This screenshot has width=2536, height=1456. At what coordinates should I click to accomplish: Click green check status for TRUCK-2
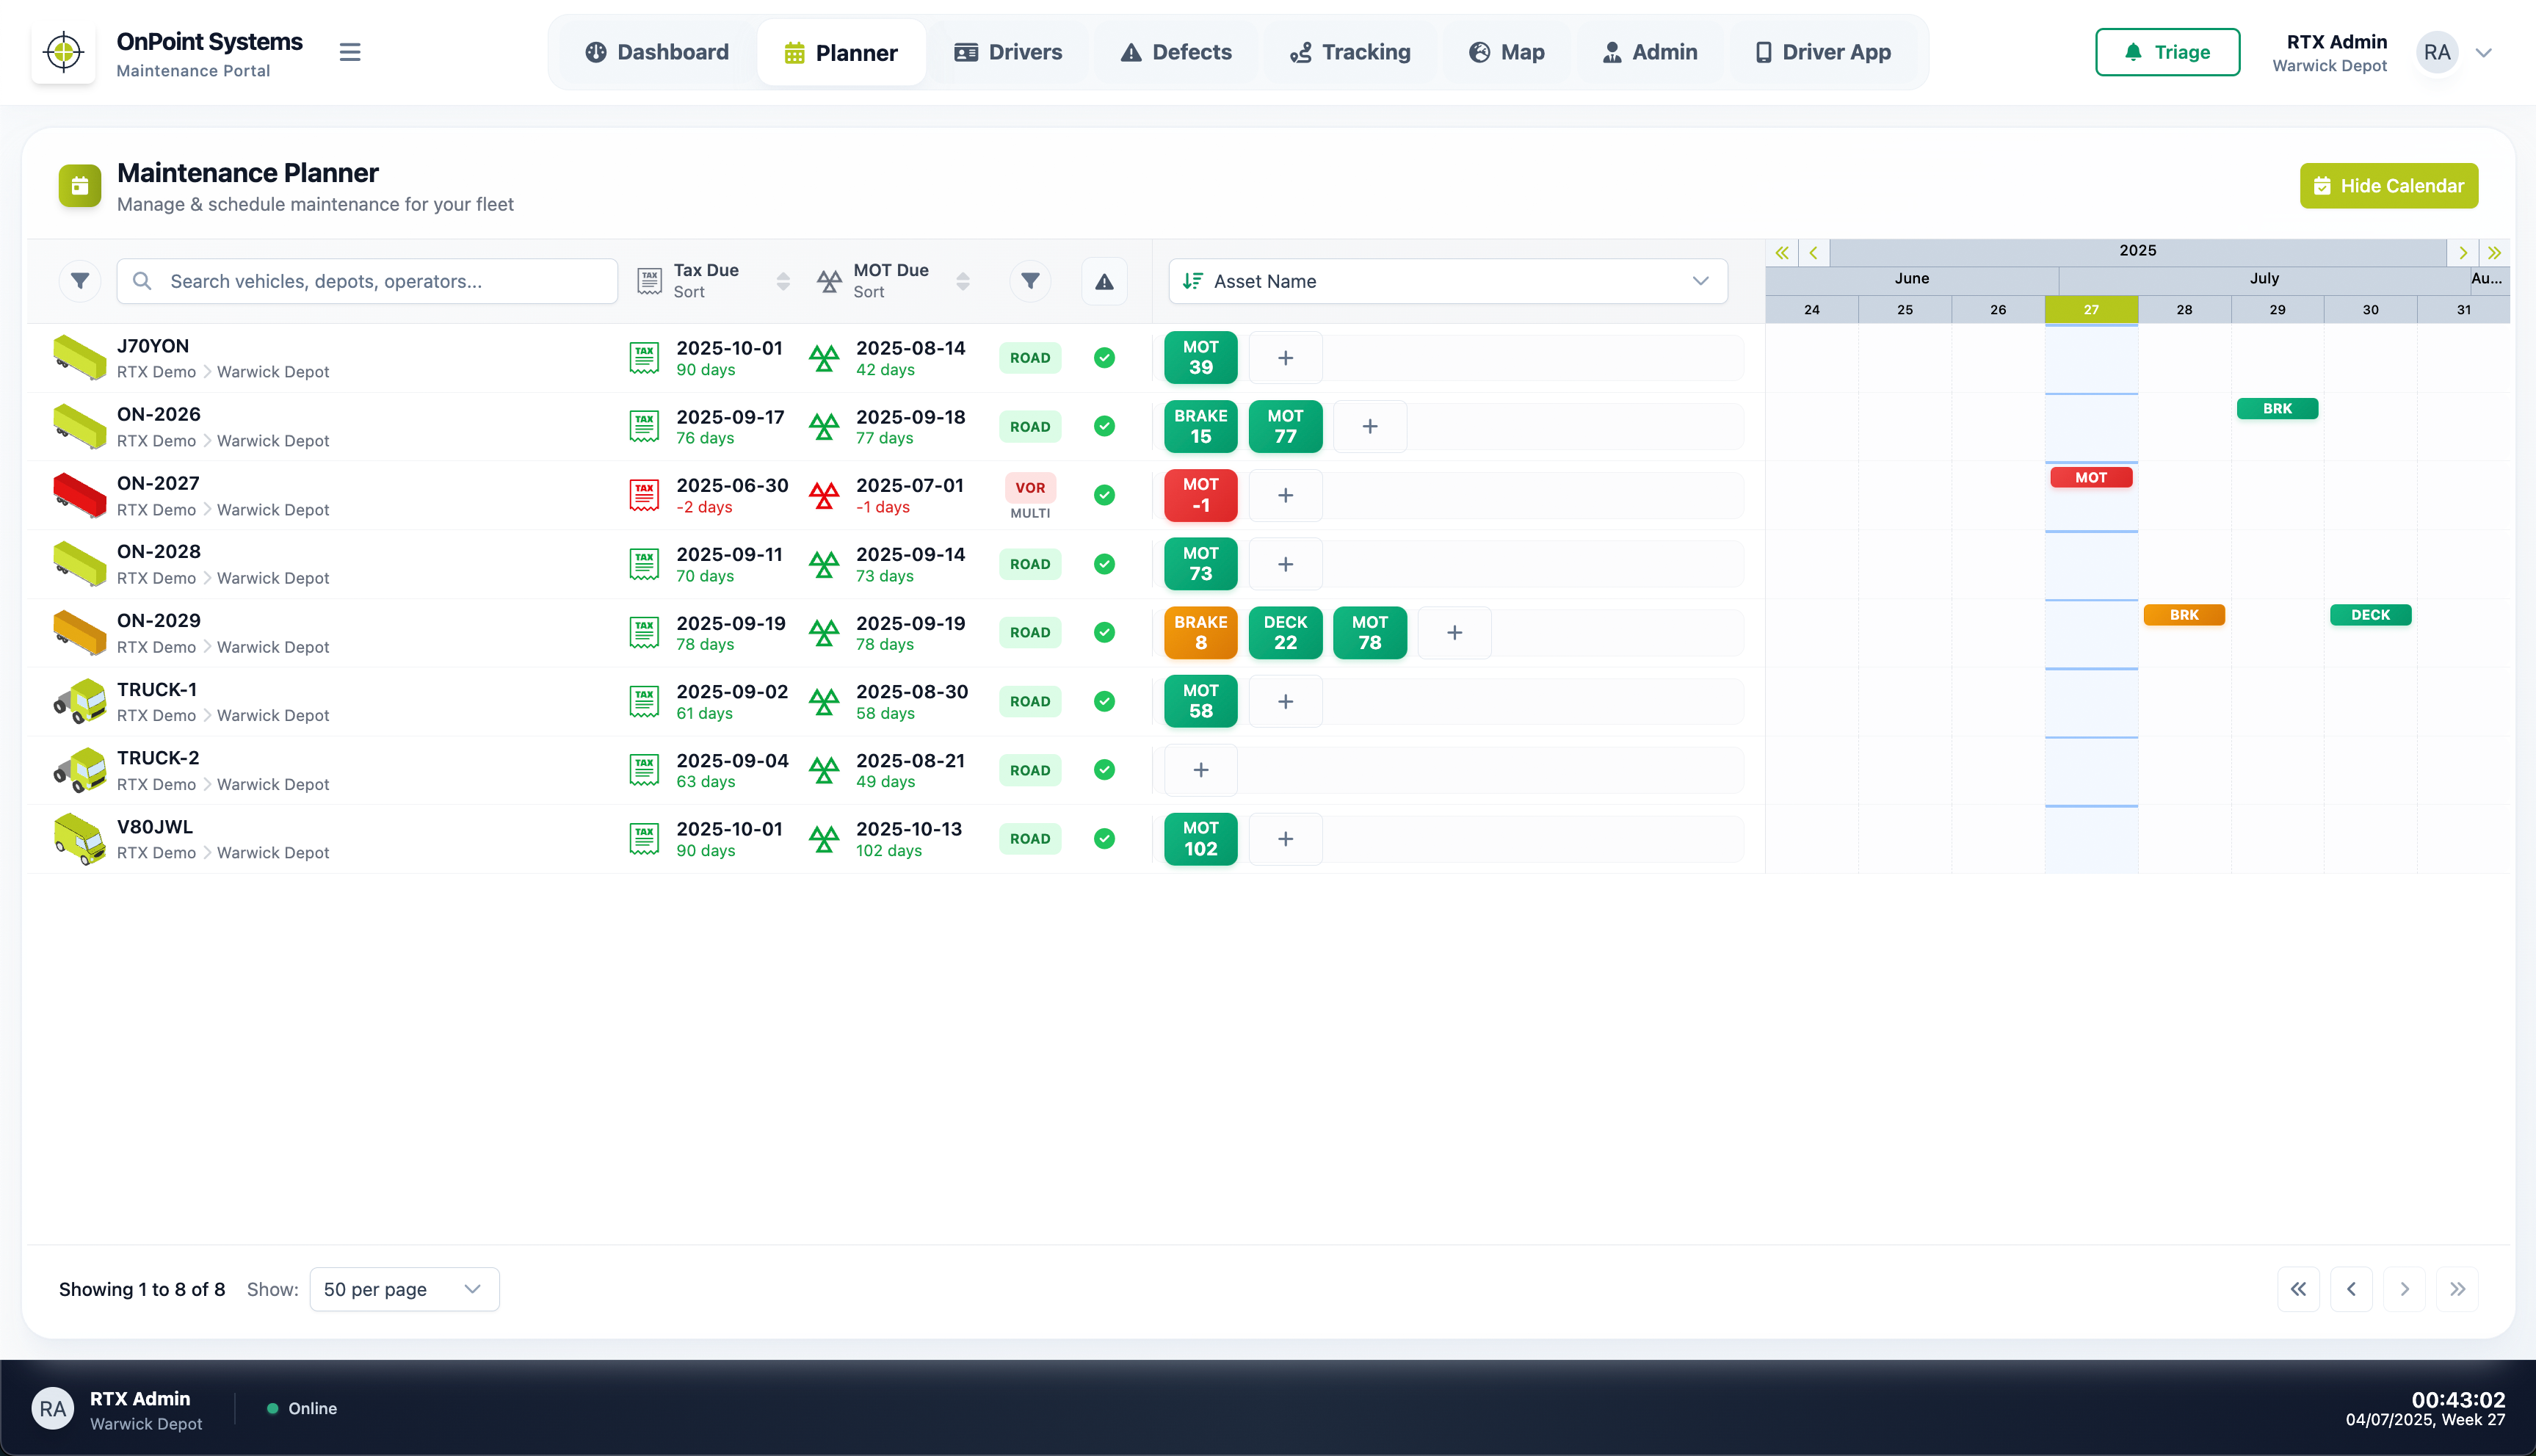coord(1104,770)
